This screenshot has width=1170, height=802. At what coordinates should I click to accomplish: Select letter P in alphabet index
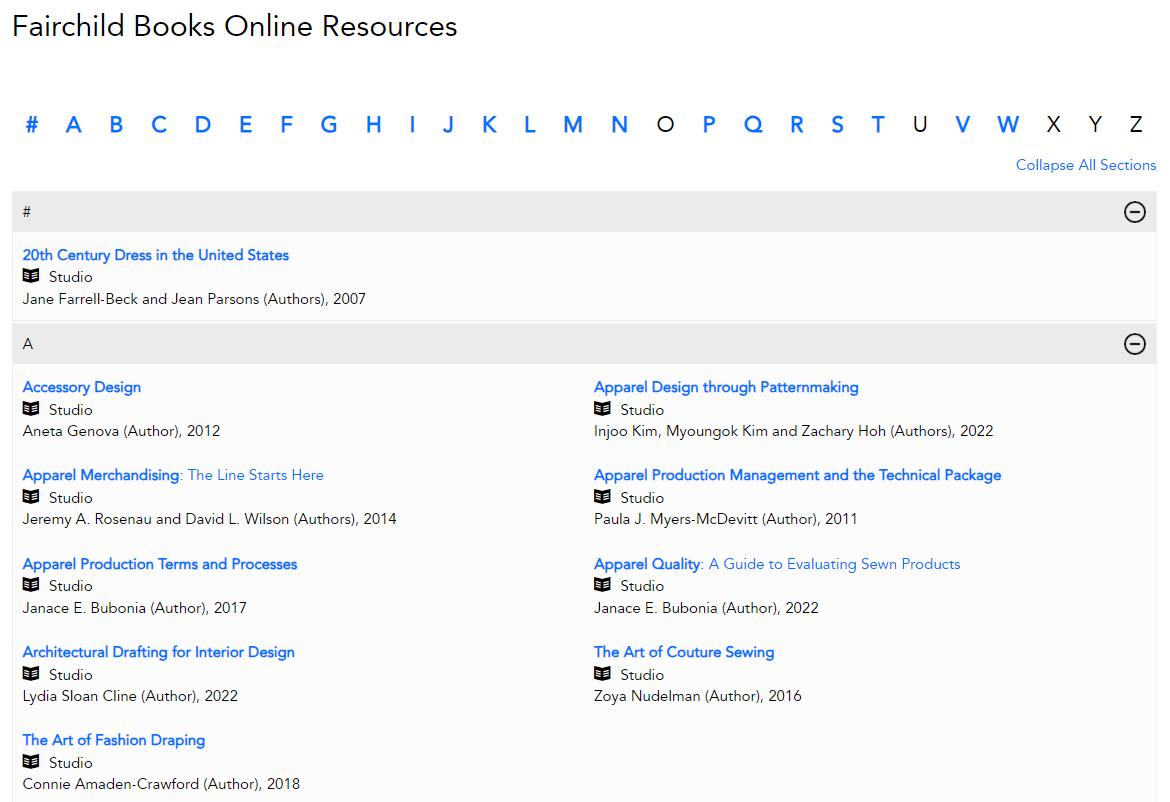point(709,124)
